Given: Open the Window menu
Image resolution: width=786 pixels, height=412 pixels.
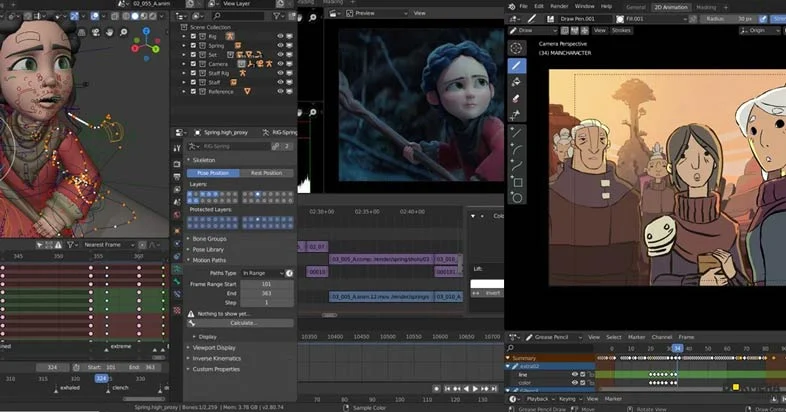Looking at the screenshot, I should point(584,7).
